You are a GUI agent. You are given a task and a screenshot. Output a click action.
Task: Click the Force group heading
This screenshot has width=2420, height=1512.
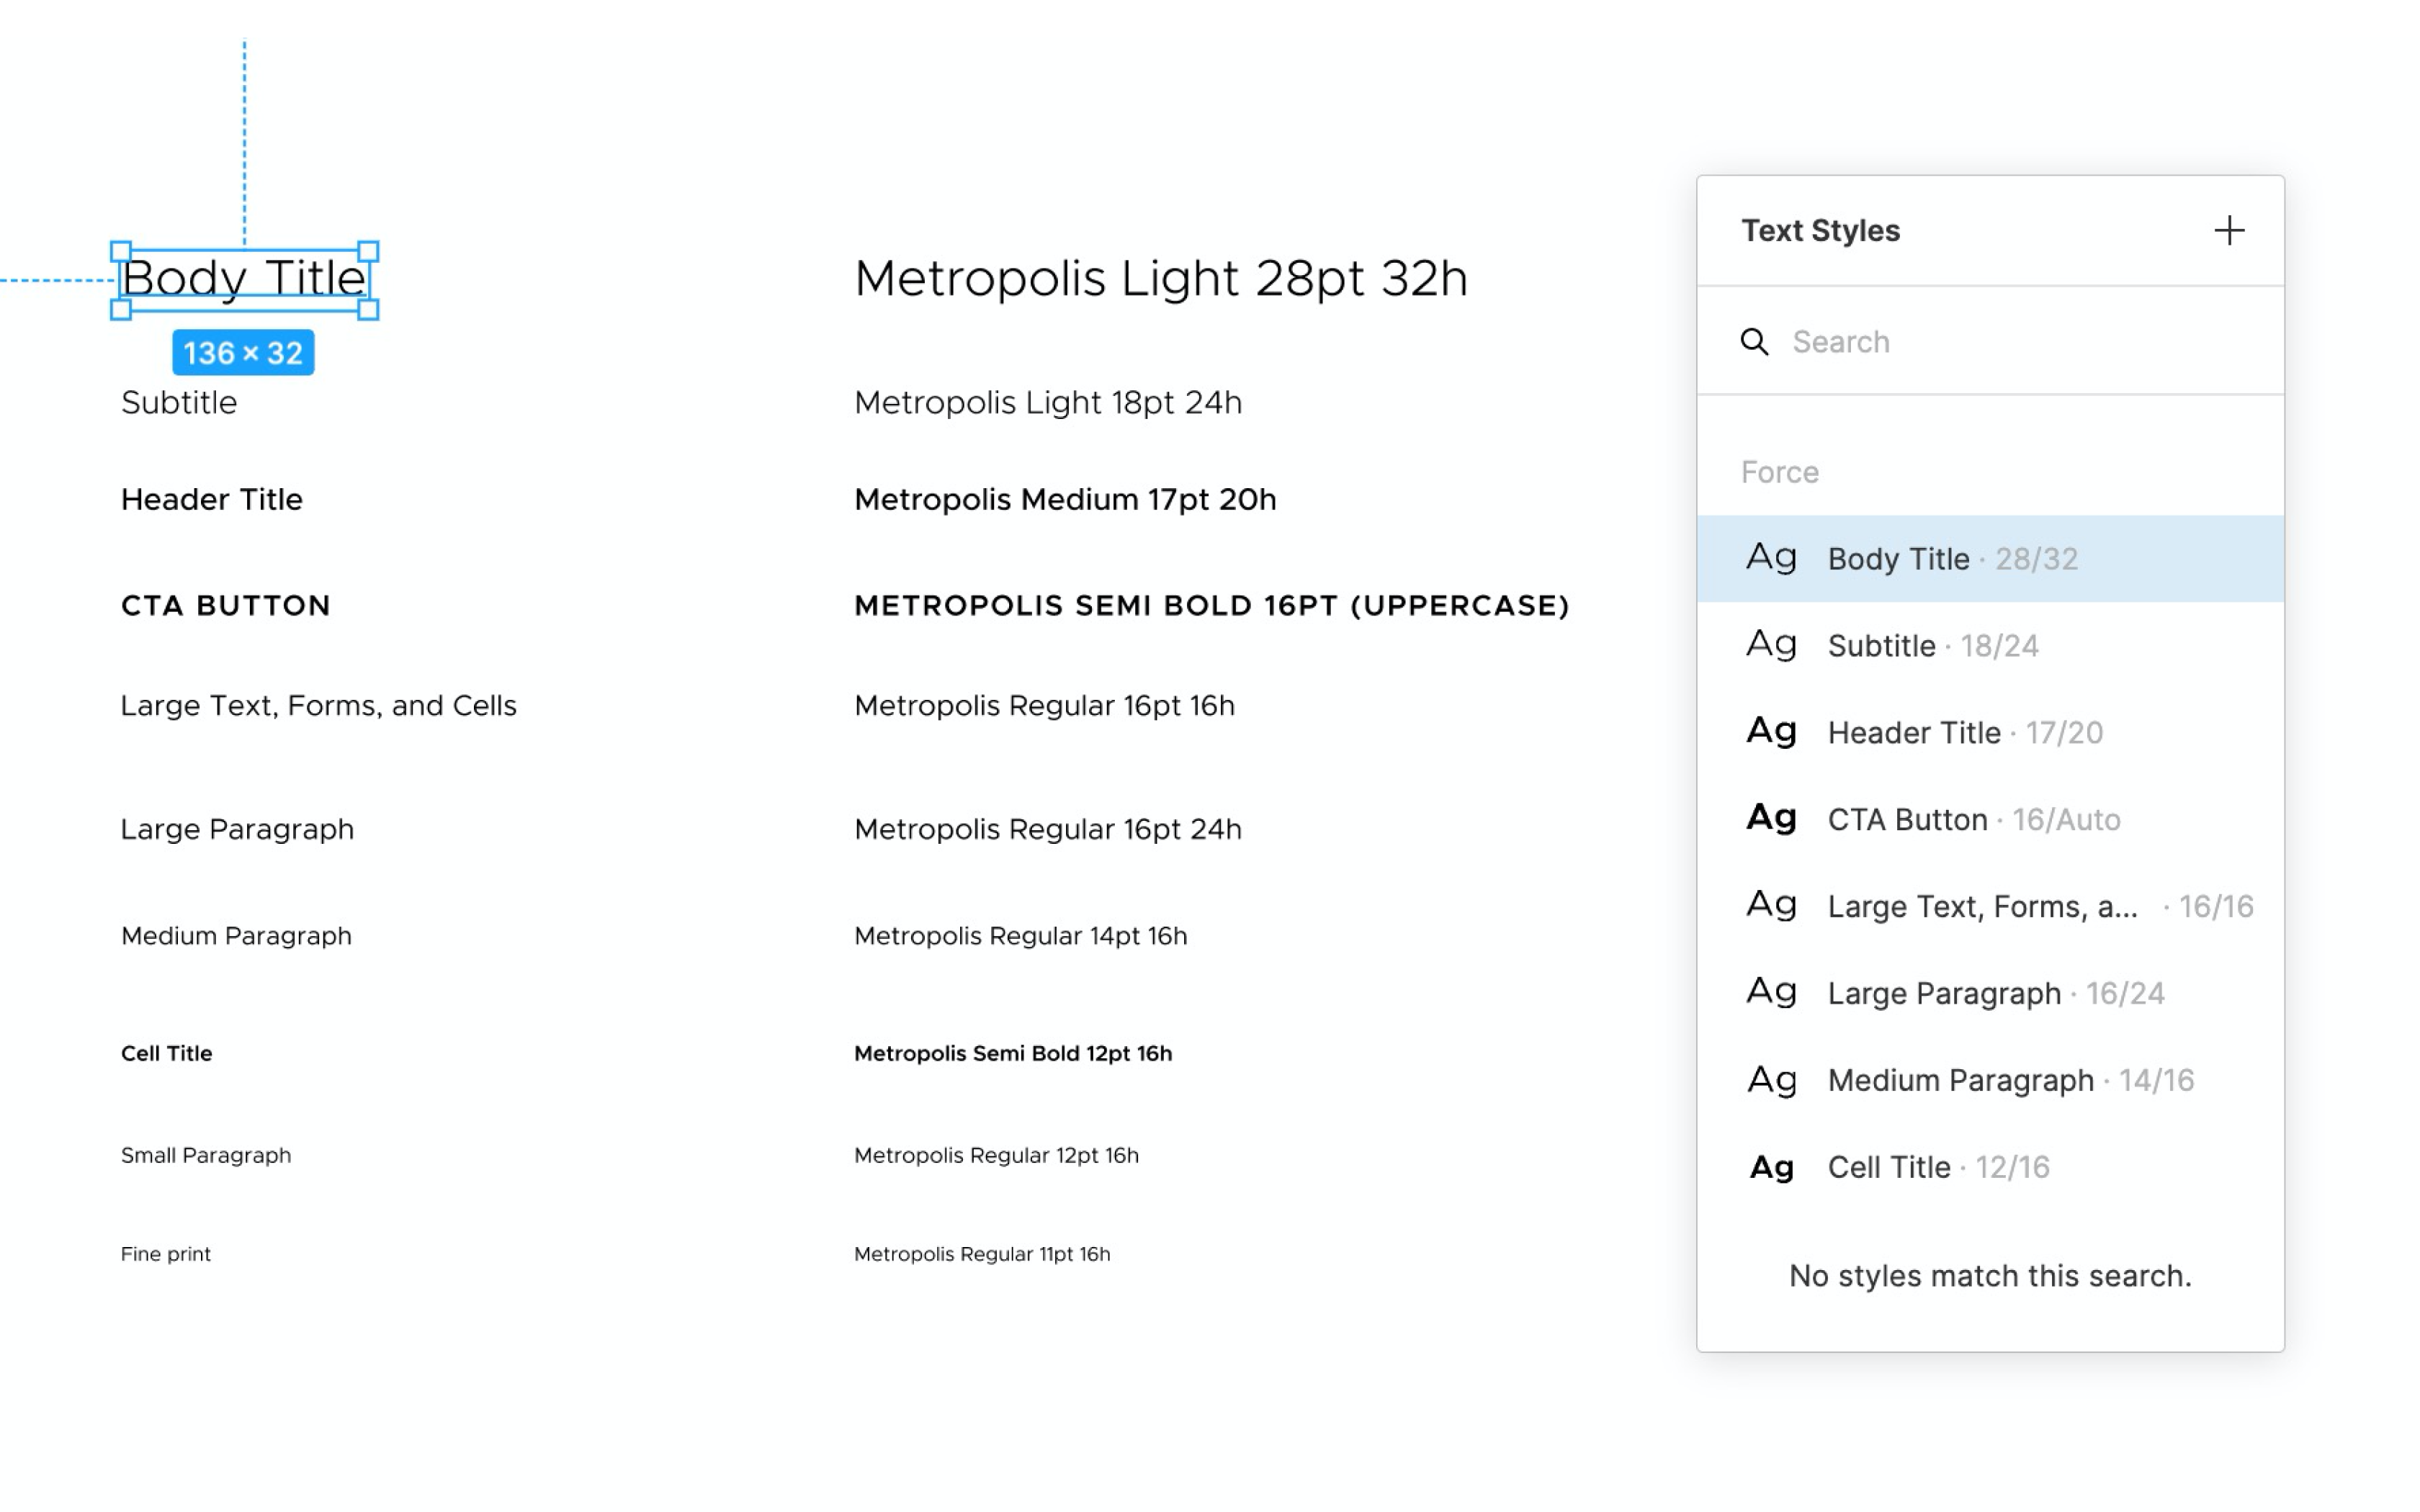tap(1779, 472)
